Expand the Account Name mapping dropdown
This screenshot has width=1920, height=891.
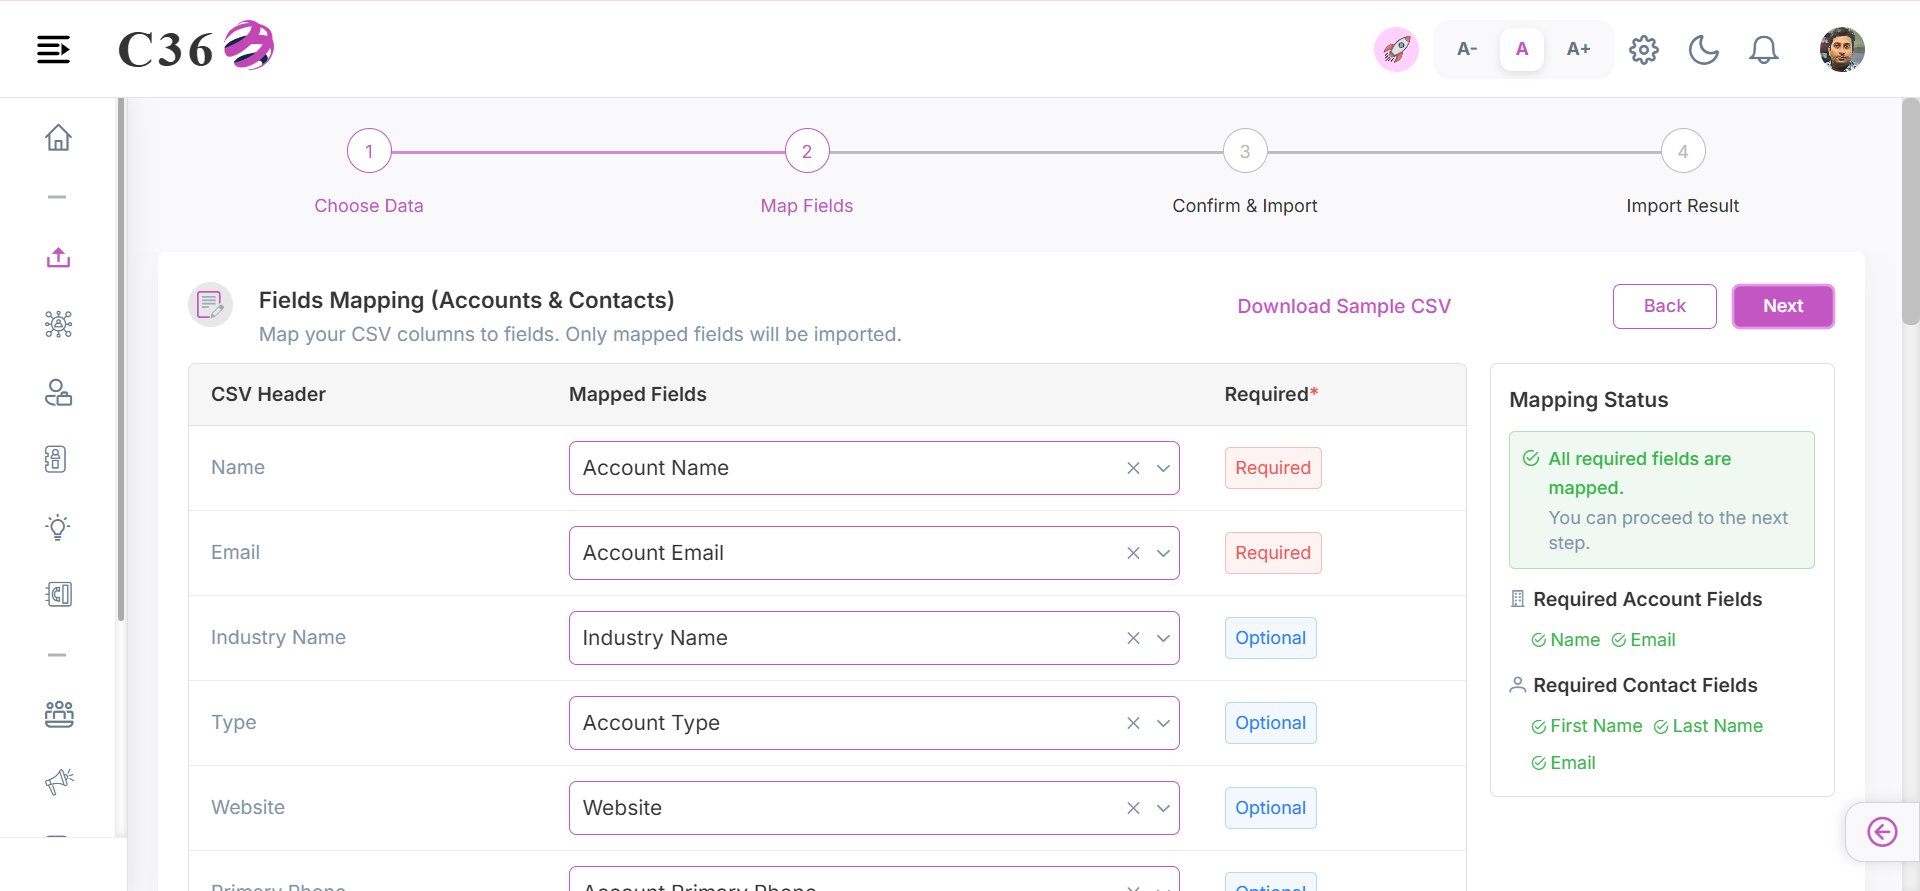click(1163, 468)
